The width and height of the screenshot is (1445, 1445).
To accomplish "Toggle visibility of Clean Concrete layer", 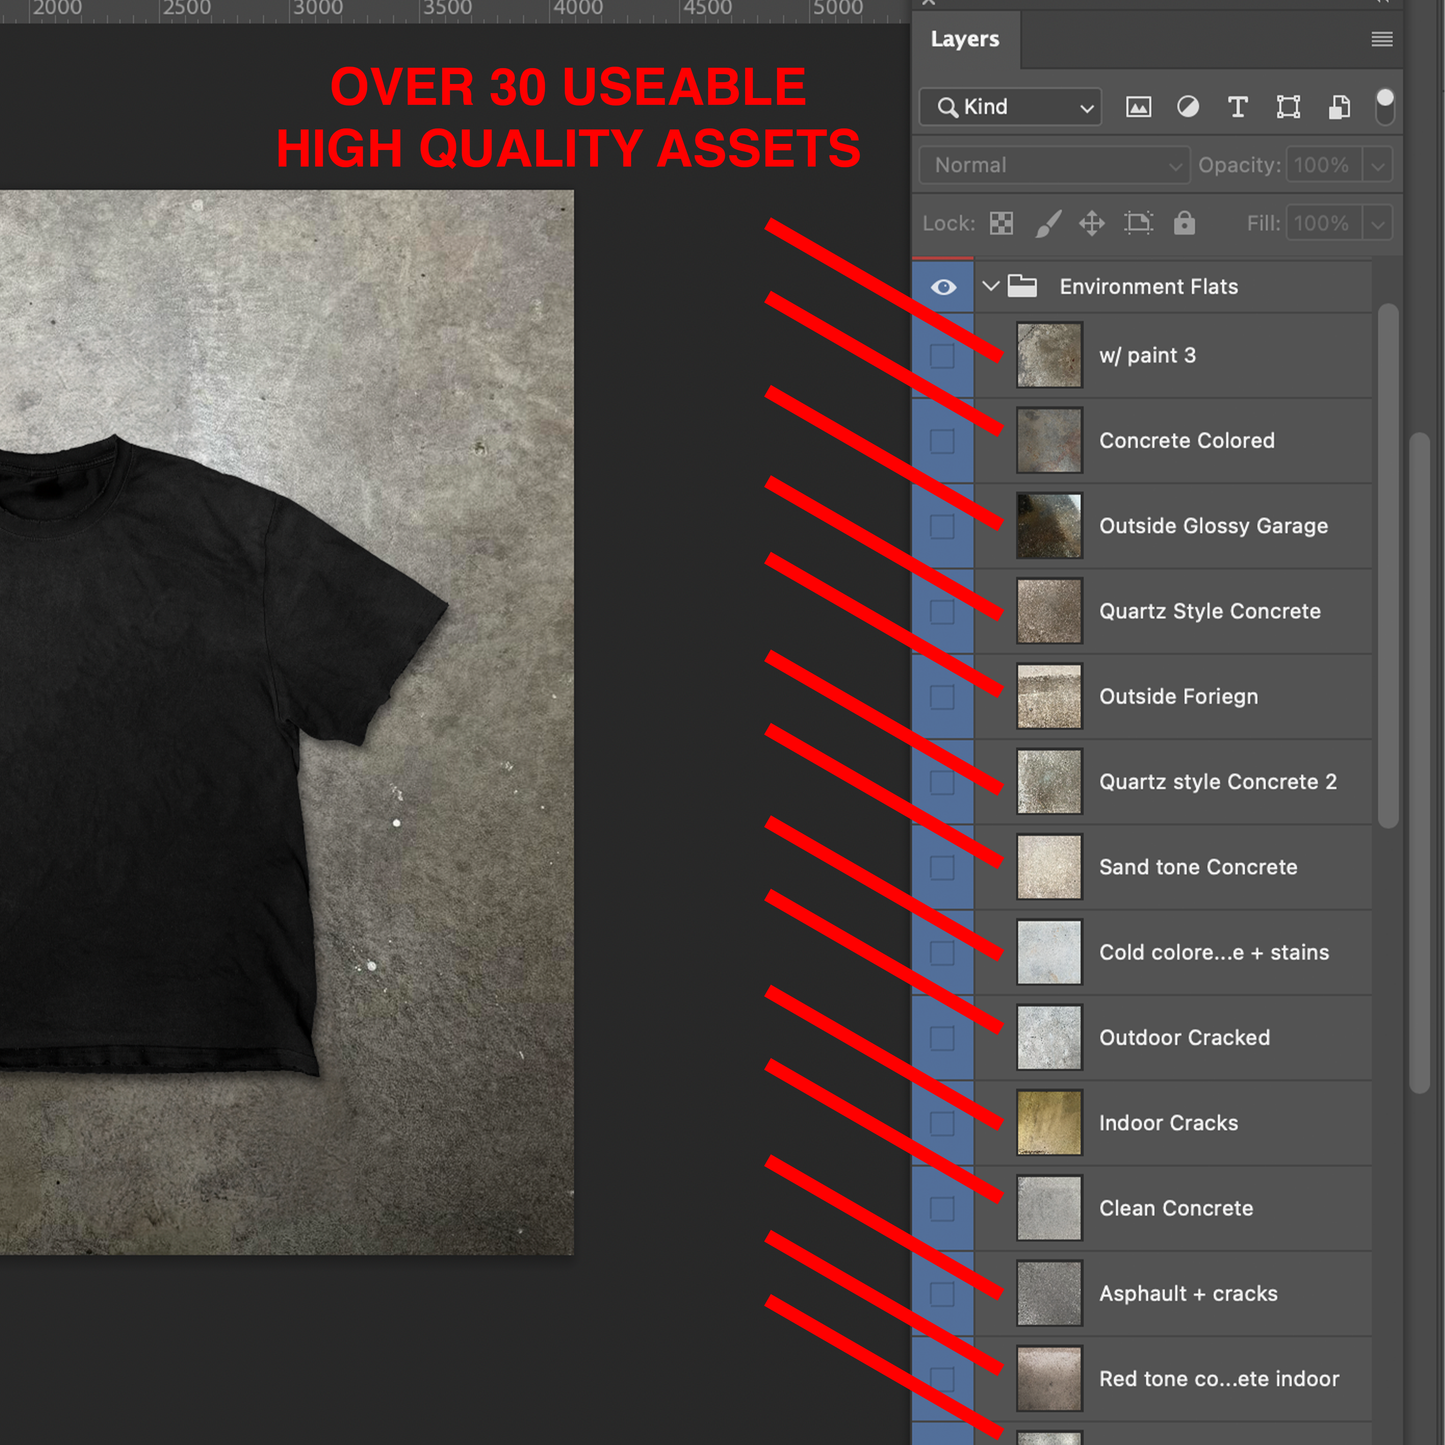I will coord(941,1207).
